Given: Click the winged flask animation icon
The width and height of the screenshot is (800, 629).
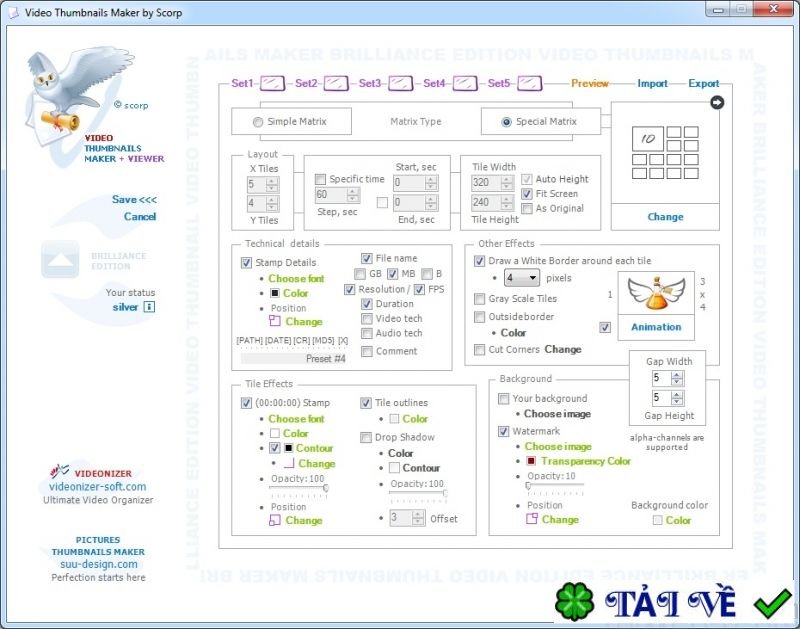Looking at the screenshot, I should tap(656, 293).
